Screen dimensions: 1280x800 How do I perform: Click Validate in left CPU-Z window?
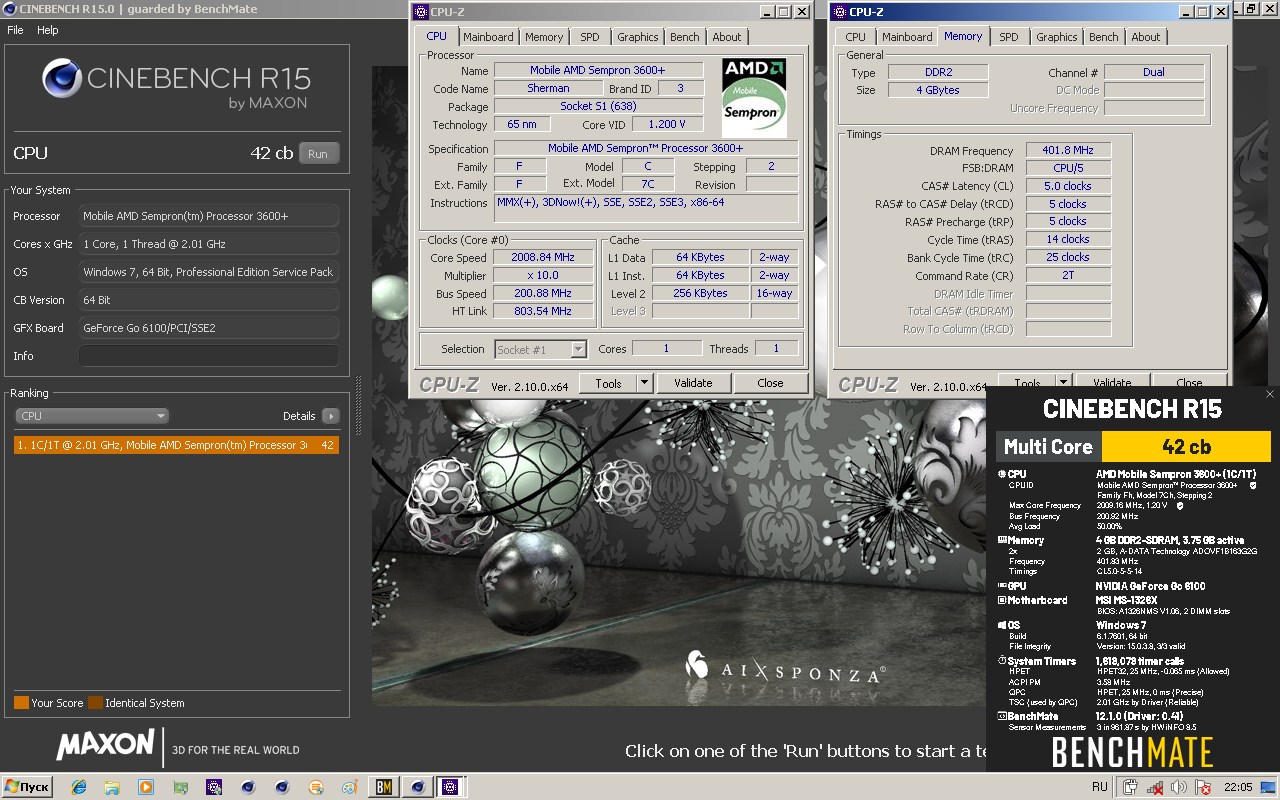693,383
